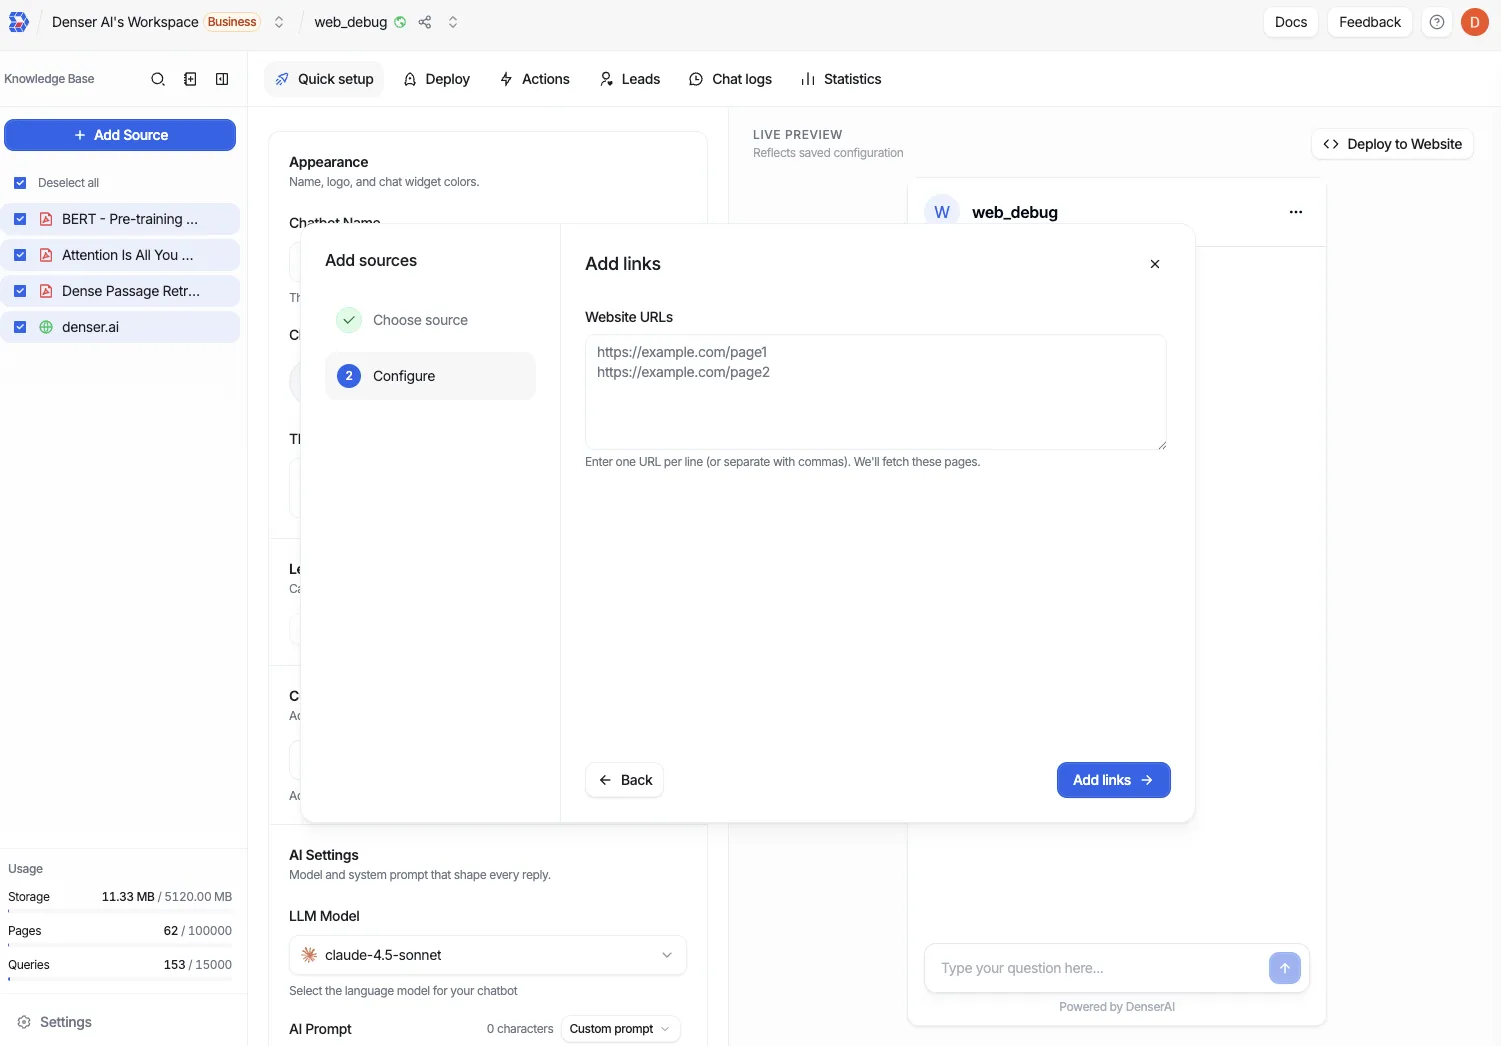
Task: Open the Docs link
Action: (1291, 22)
